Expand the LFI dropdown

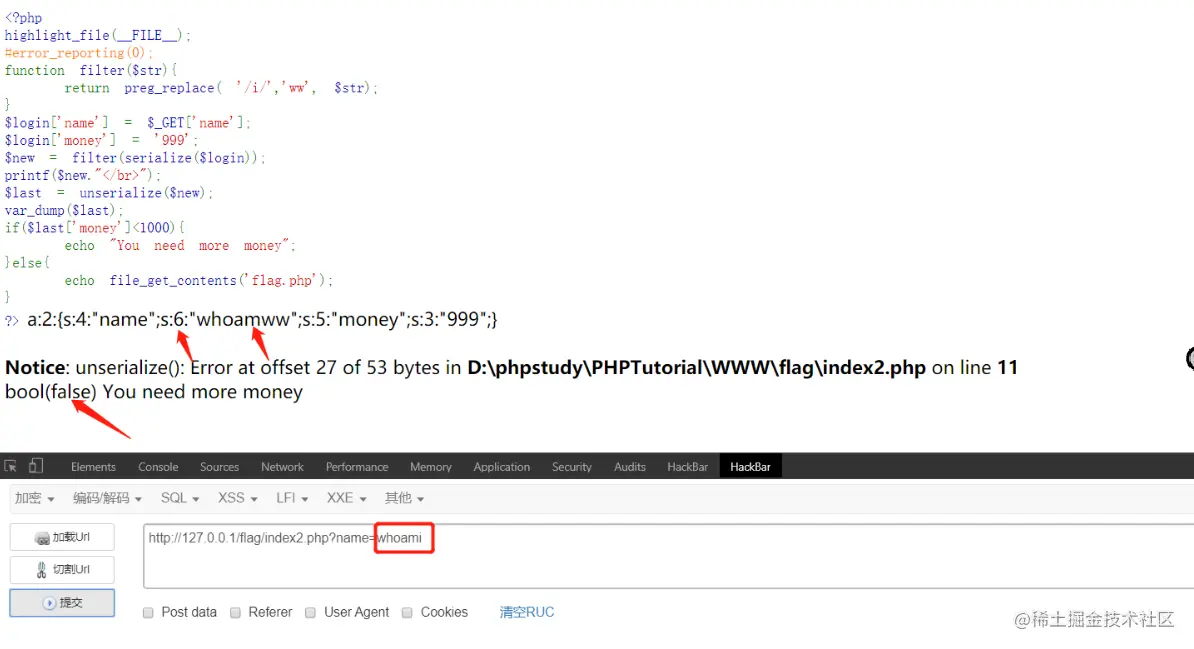292,498
